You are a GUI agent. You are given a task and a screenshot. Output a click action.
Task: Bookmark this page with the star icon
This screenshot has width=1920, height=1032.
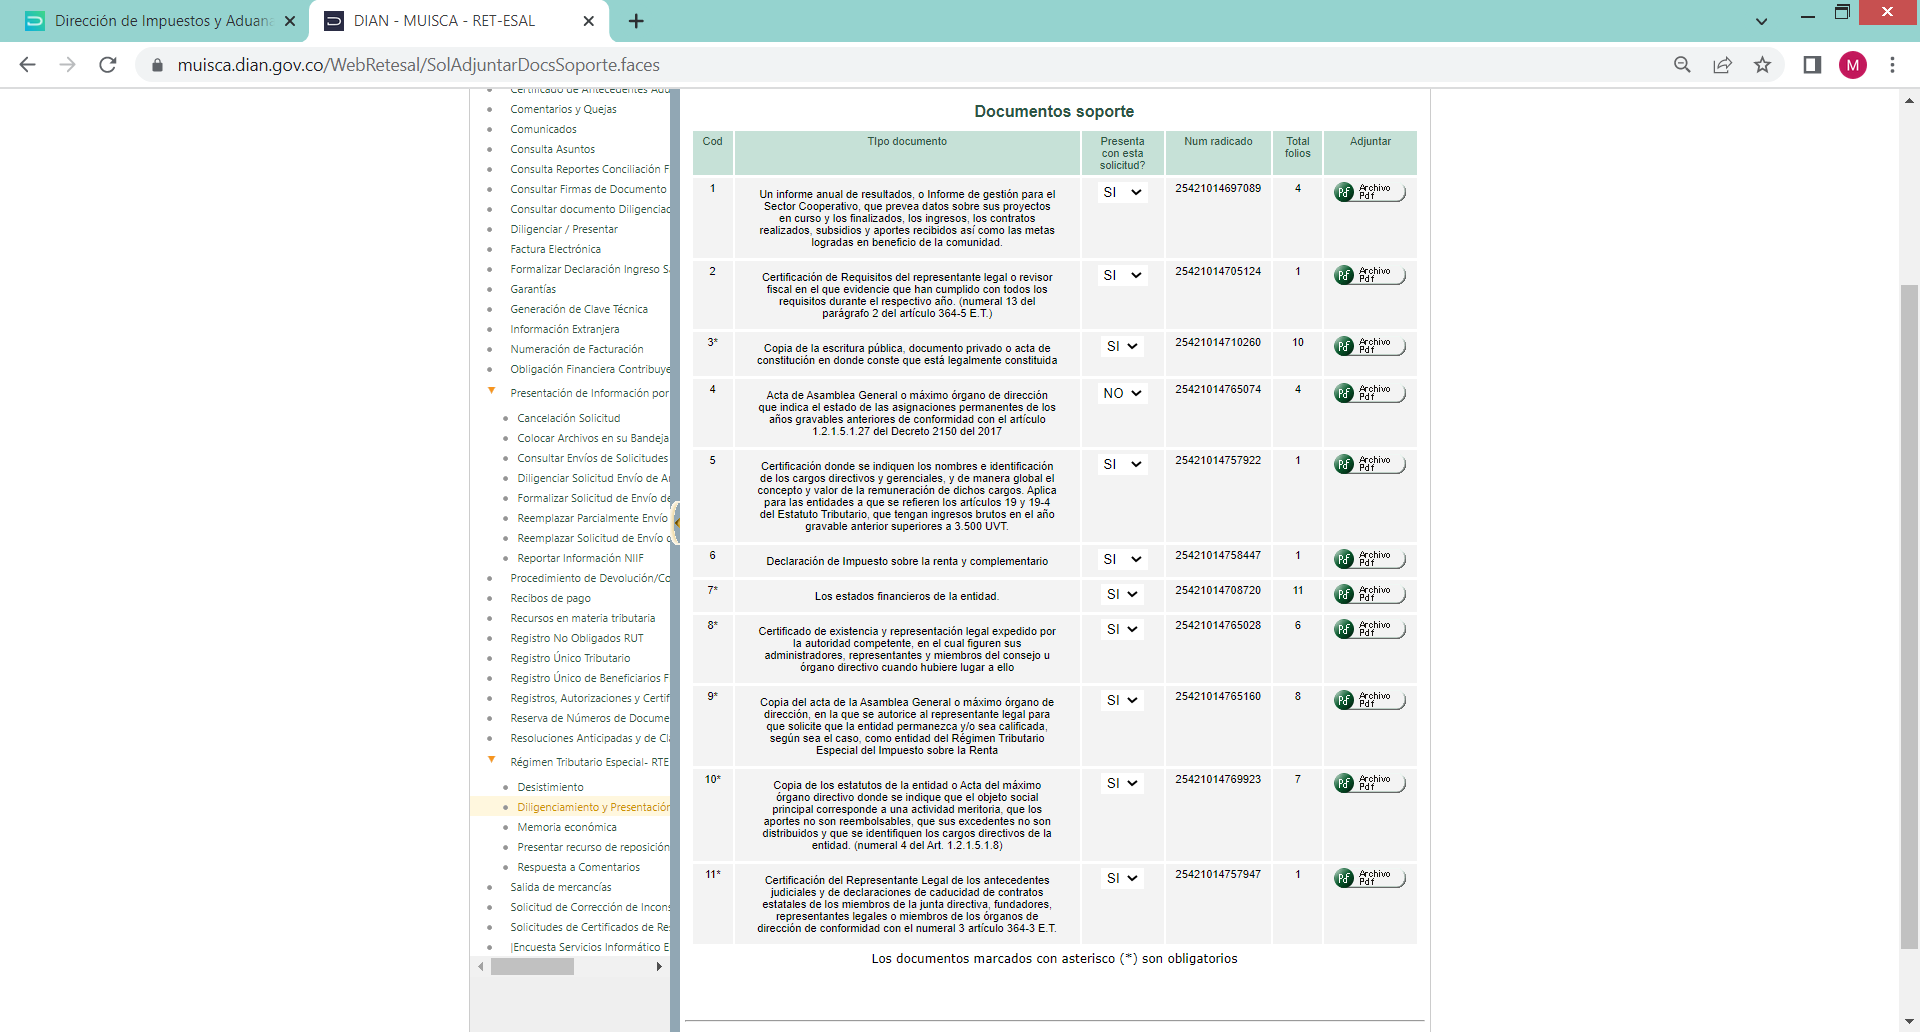click(x=1762, y=65)
